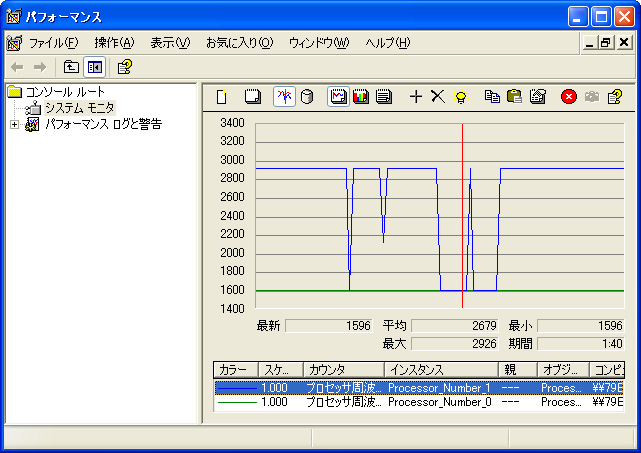Click the カウンタ column header
Screen dimensions: 641x453
tap(342, 370)
